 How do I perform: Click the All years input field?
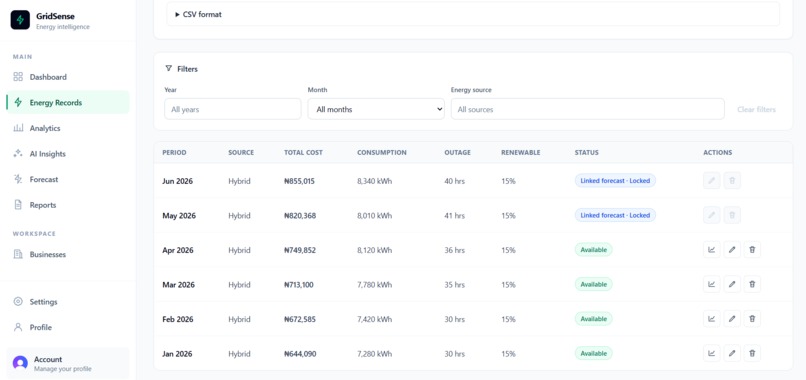(233, 109)
